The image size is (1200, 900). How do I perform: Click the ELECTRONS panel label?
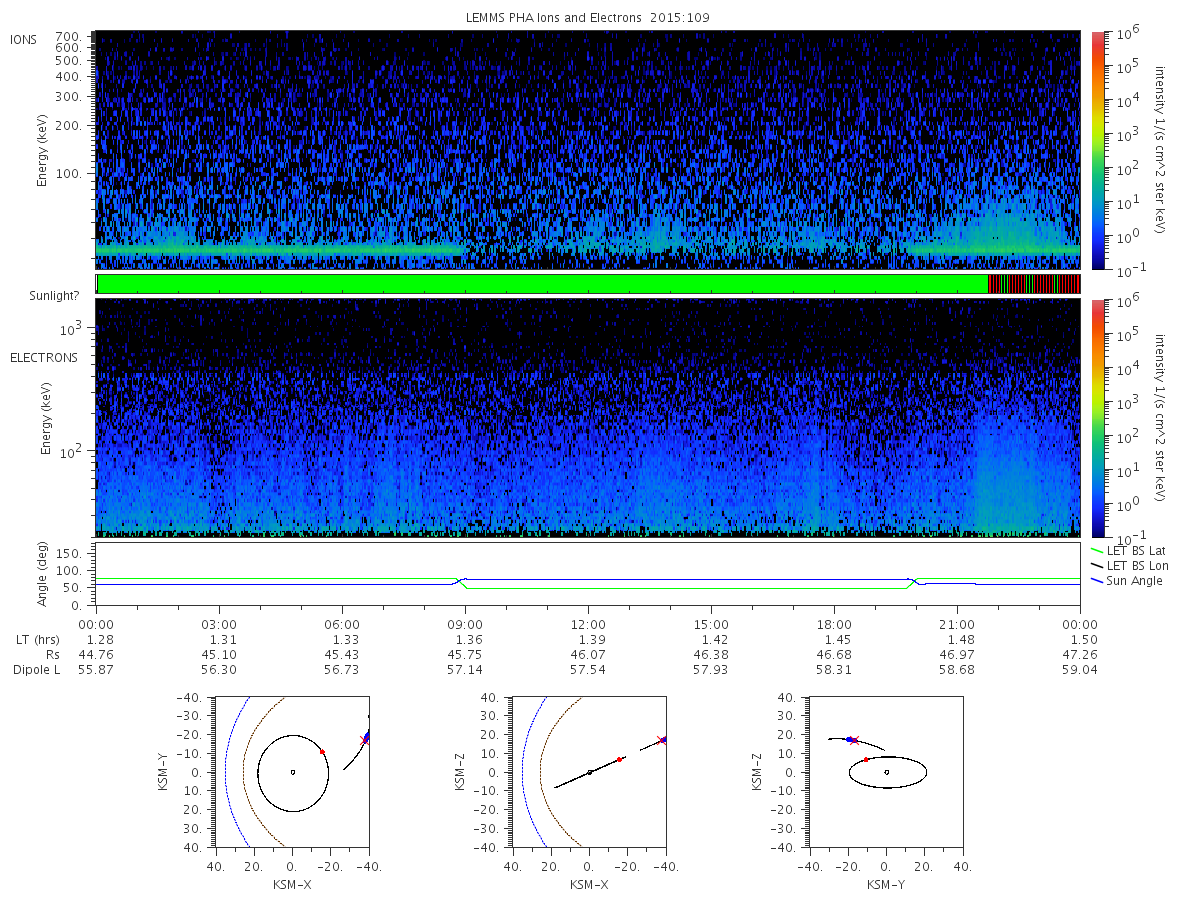coord(43,357)
